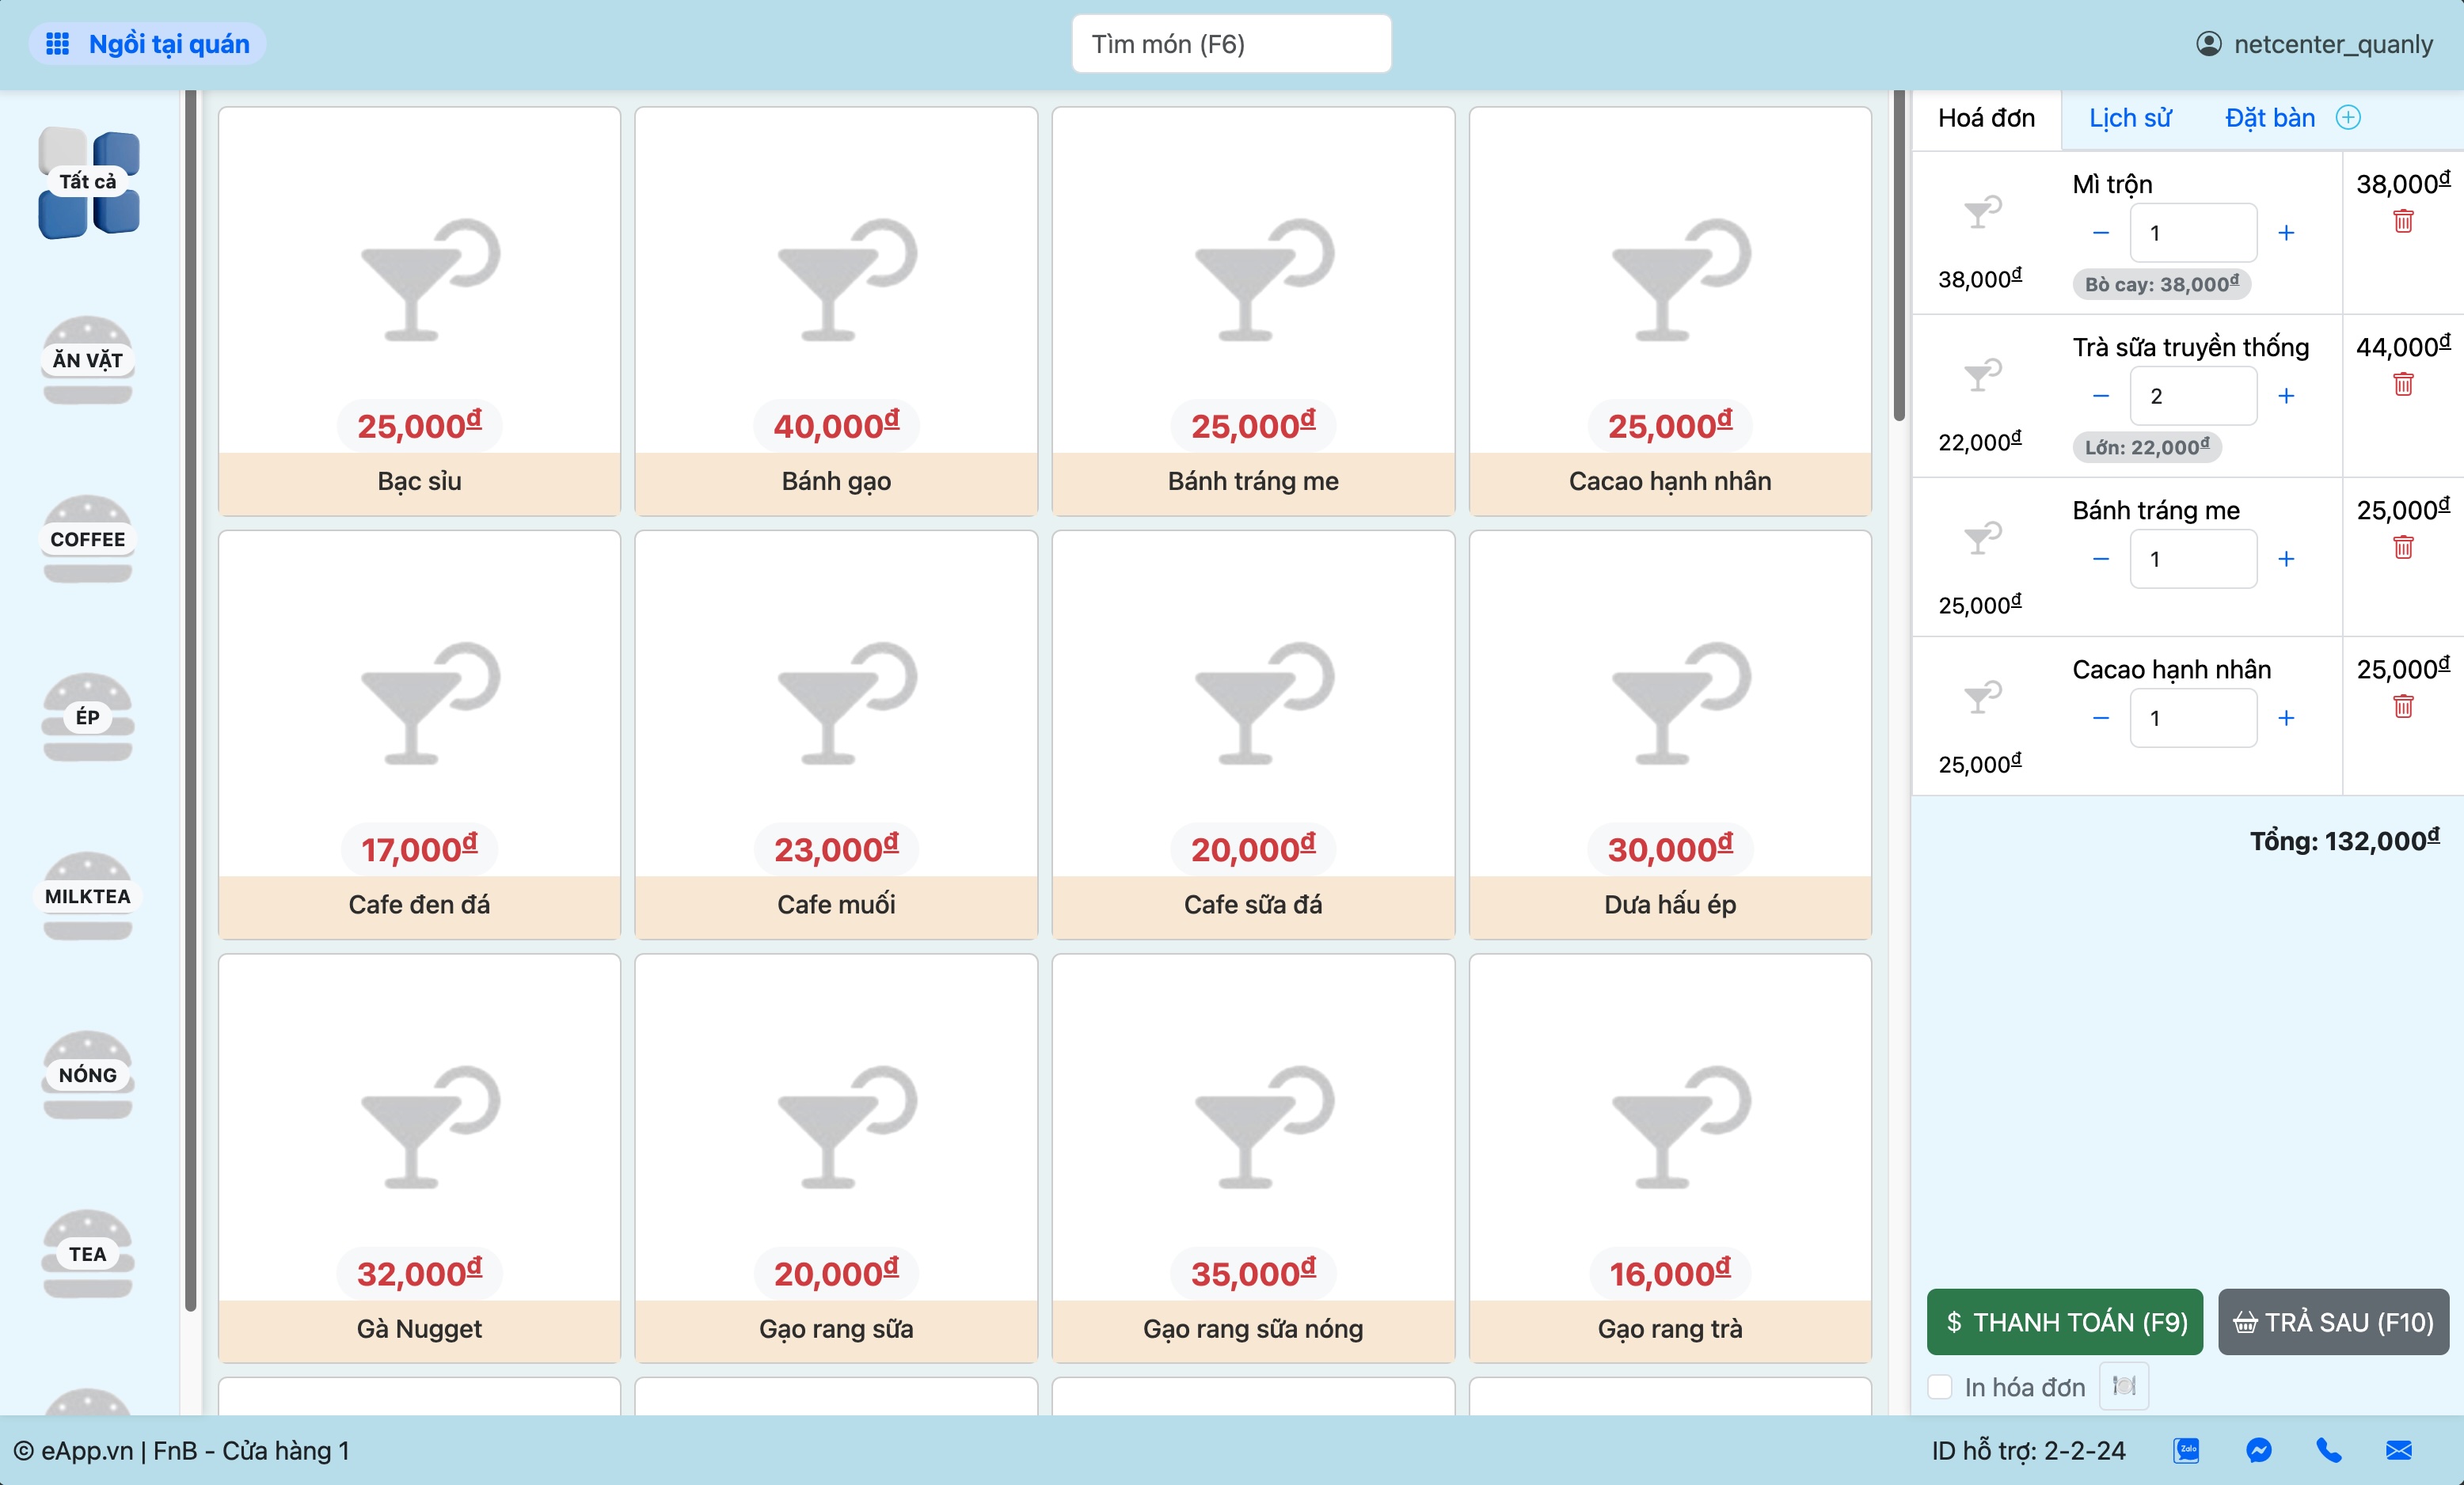Click the Tổng: 132,000đ total text
2464x1485 pixels.
pyautogui.click(x=2344, y=840)
